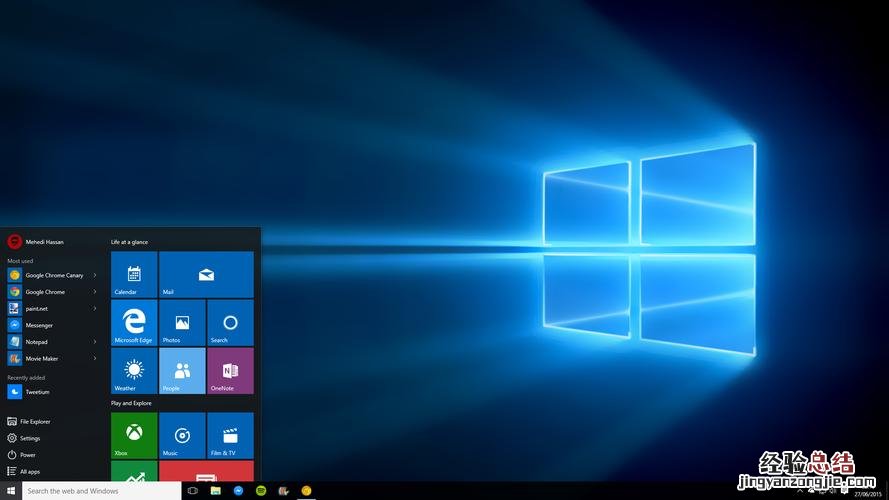The image size is (889, 500).
Task: Open the green Xbox tile
Action: 134,435
